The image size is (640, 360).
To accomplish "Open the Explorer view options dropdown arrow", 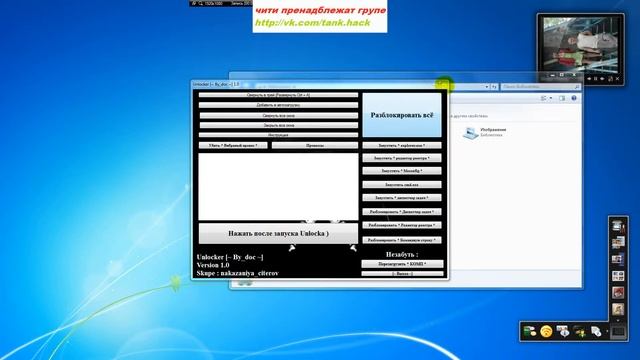I will [551, 98].
